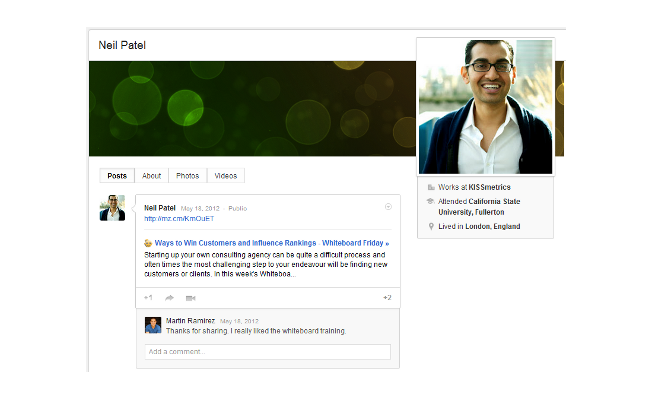Click the Moz icon beside the article title

(148, 243)
